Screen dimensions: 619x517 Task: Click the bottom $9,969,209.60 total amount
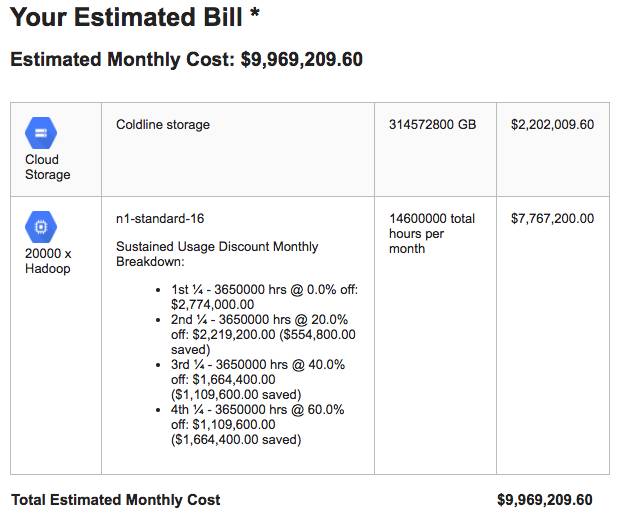(545, 500)
